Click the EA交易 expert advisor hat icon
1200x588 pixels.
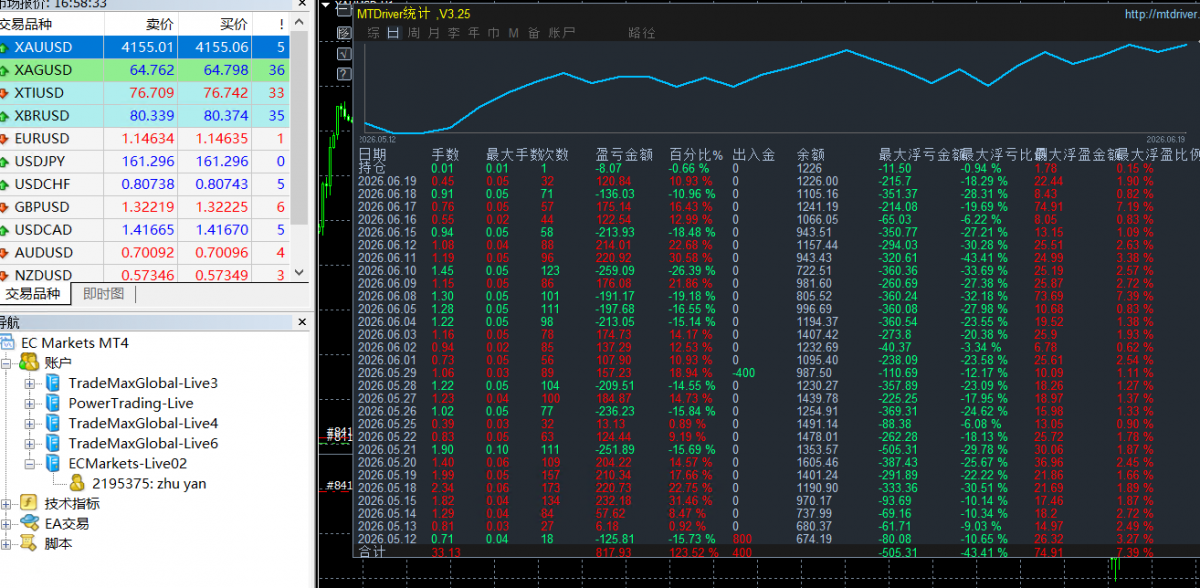coord(29,523)
